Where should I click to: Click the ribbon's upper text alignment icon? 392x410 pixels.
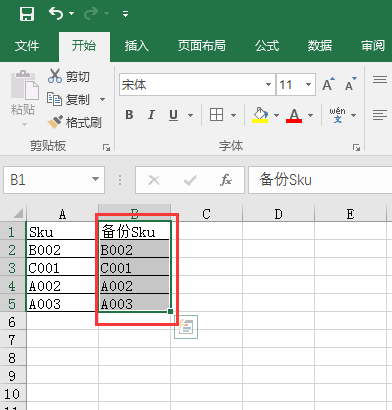[380, 80]
